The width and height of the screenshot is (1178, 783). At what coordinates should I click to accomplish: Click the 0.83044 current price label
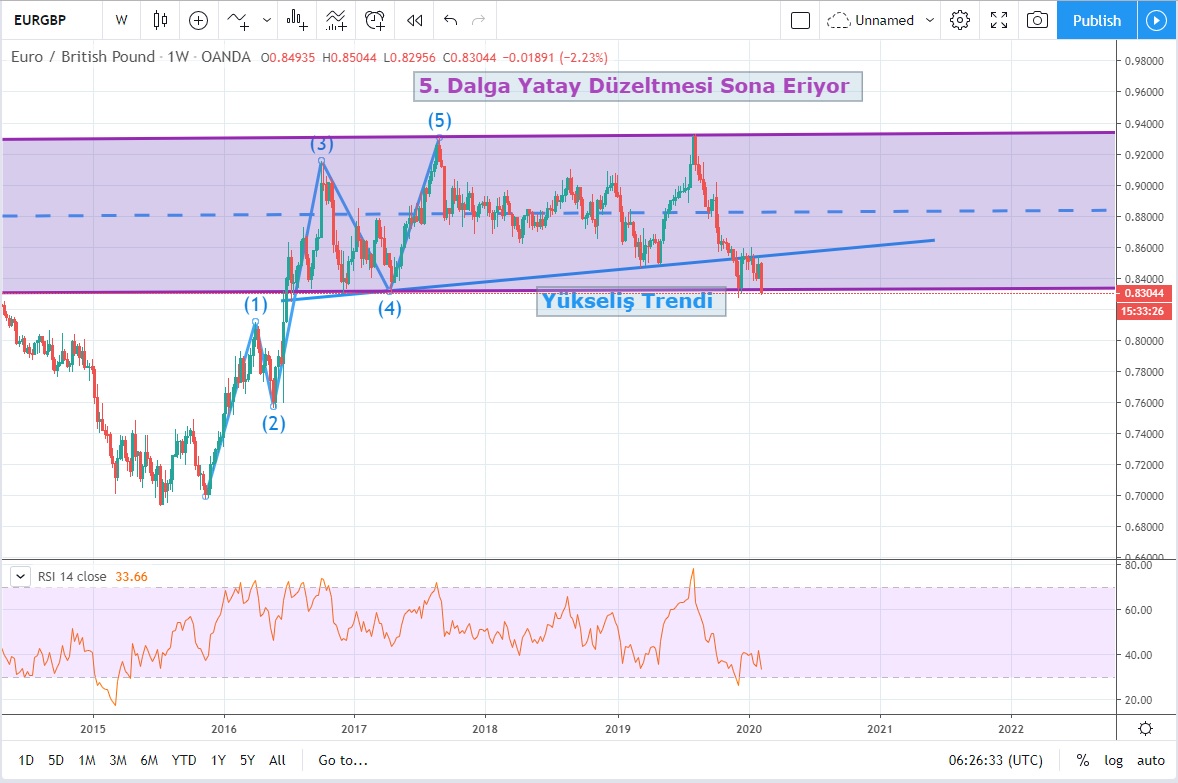click(1144, 293)
